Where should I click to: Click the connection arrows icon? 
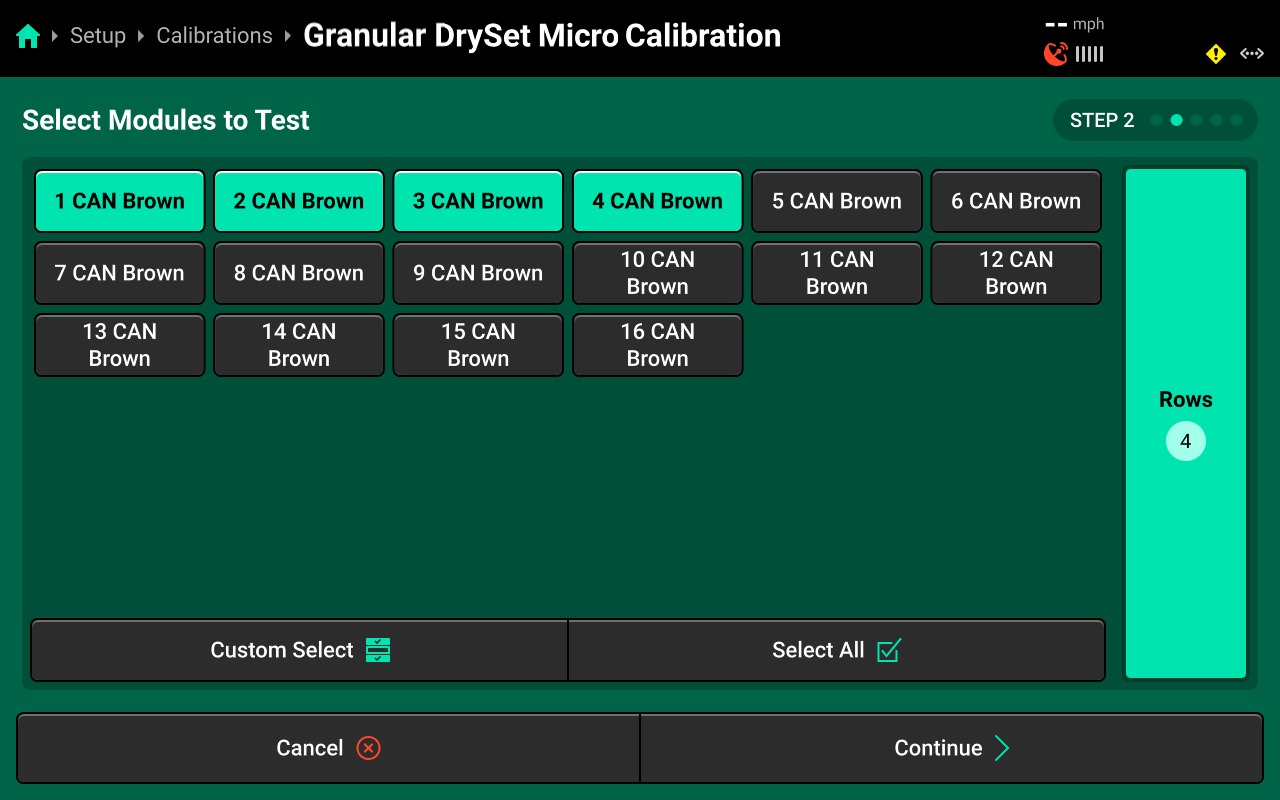(1252, 54)
